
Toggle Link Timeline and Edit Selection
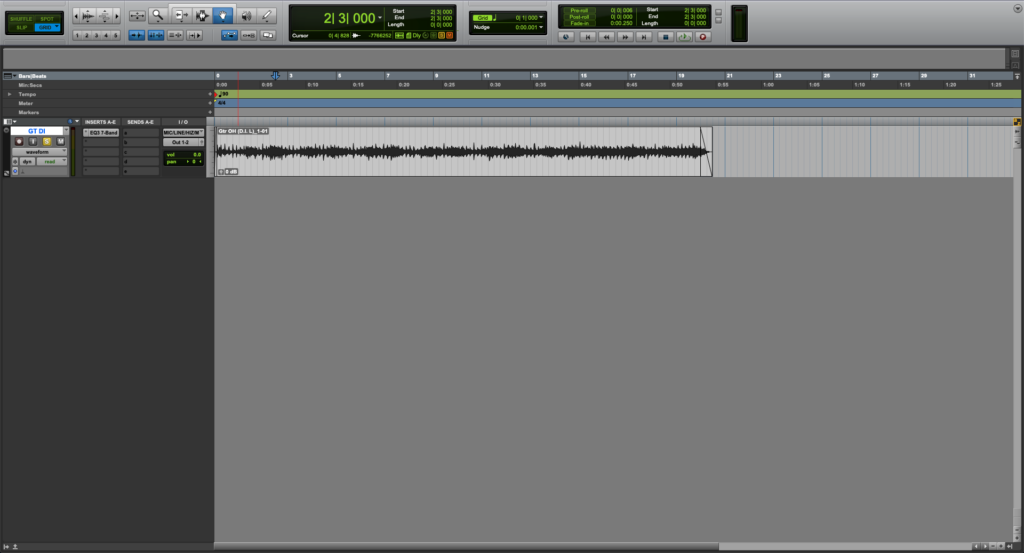155,35
